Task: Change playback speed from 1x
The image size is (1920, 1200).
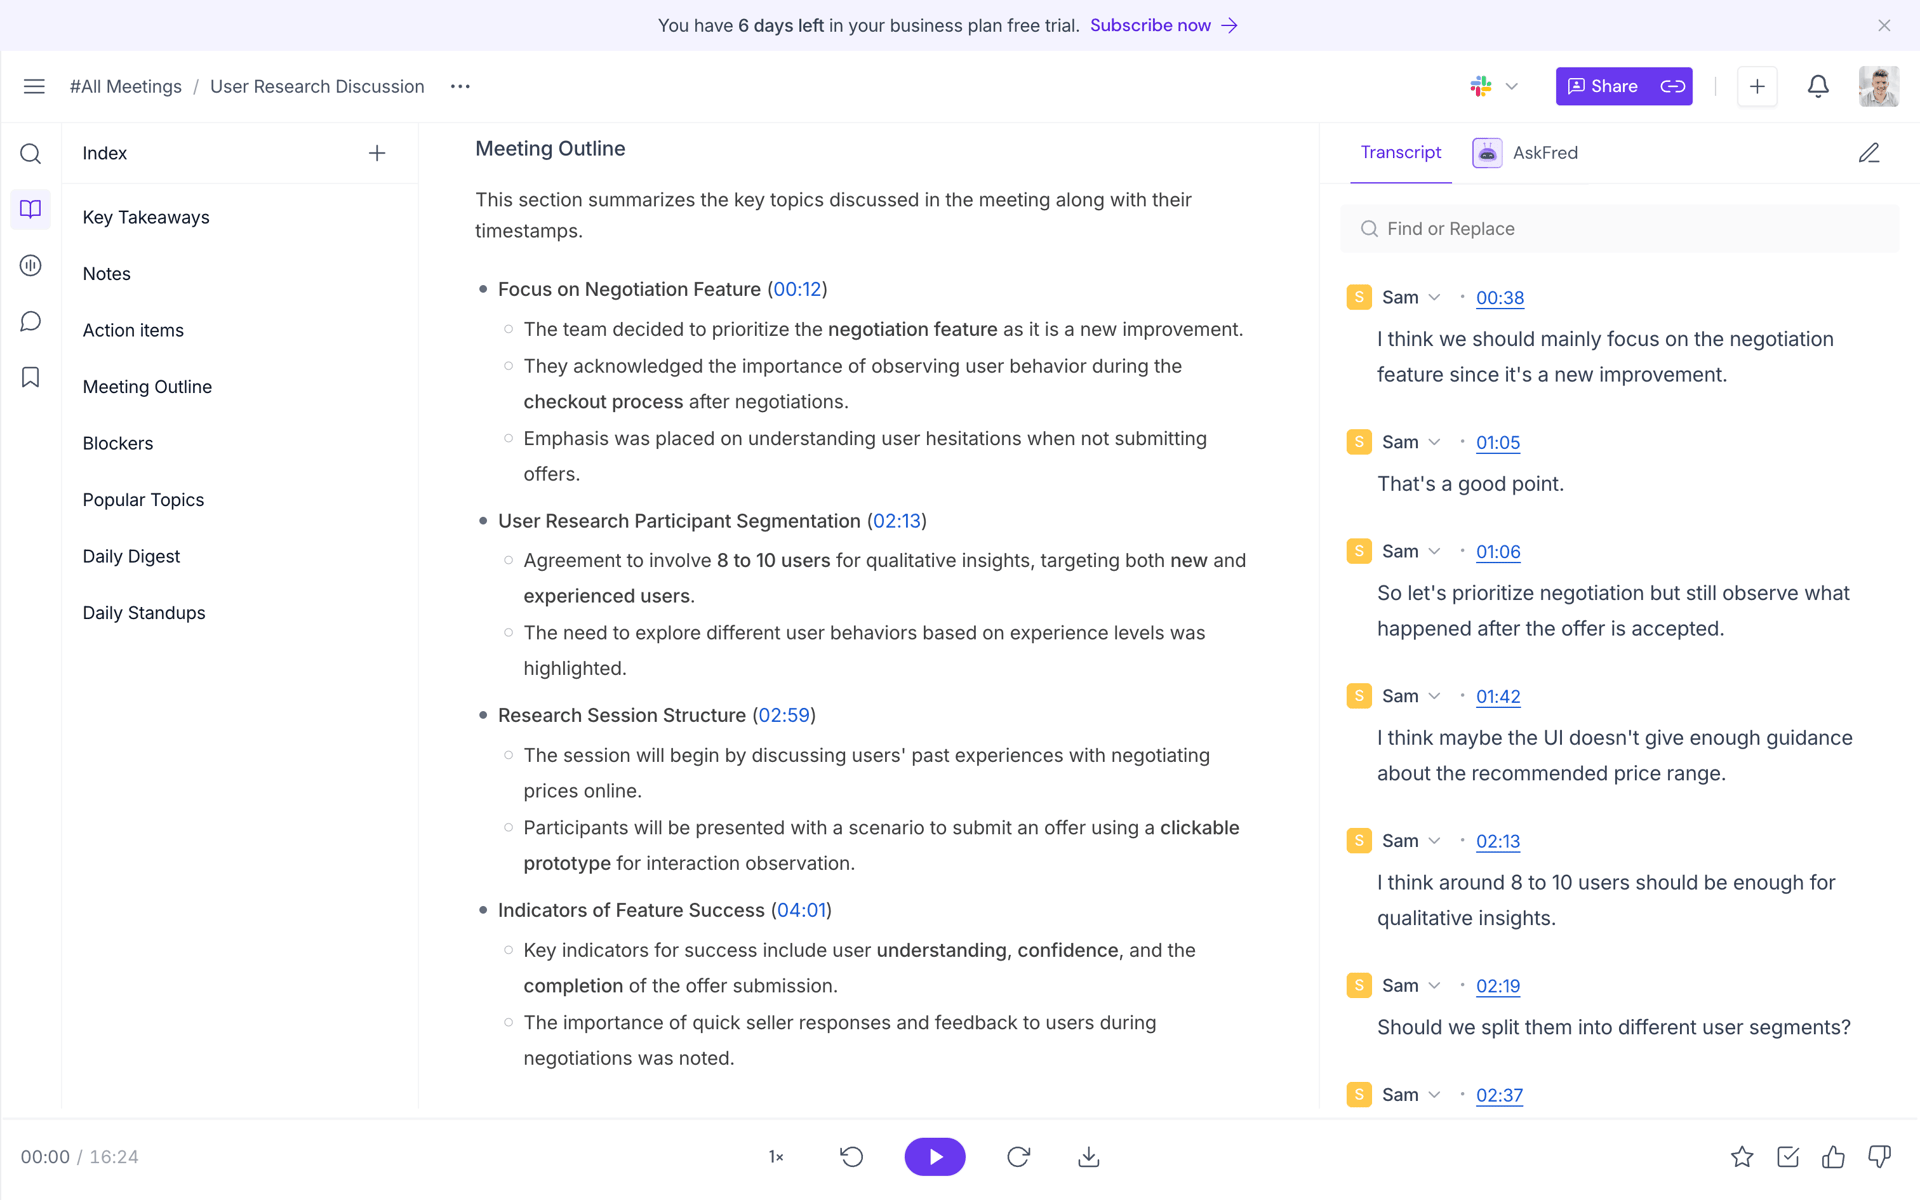Action: [x=776, y=1157]
